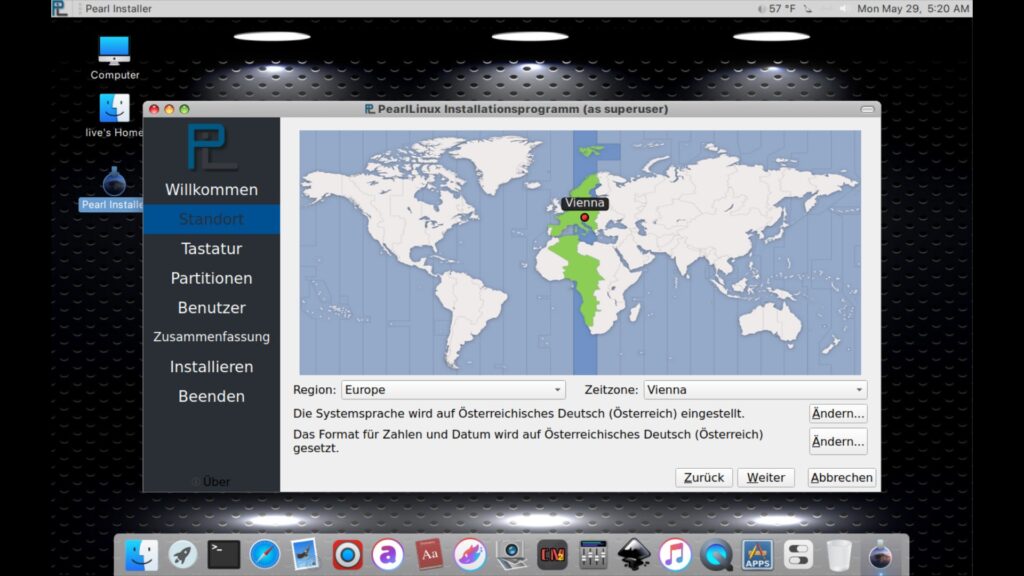Click Abbrechen to cancel the installer
The height and width of the screenshot is (576, 1024).
click(841, 477)
